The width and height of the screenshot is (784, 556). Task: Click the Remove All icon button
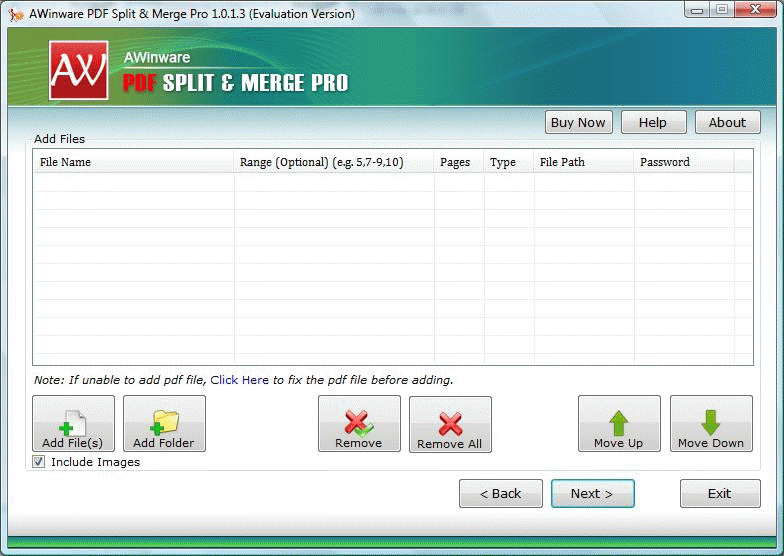tap(450, 424)
